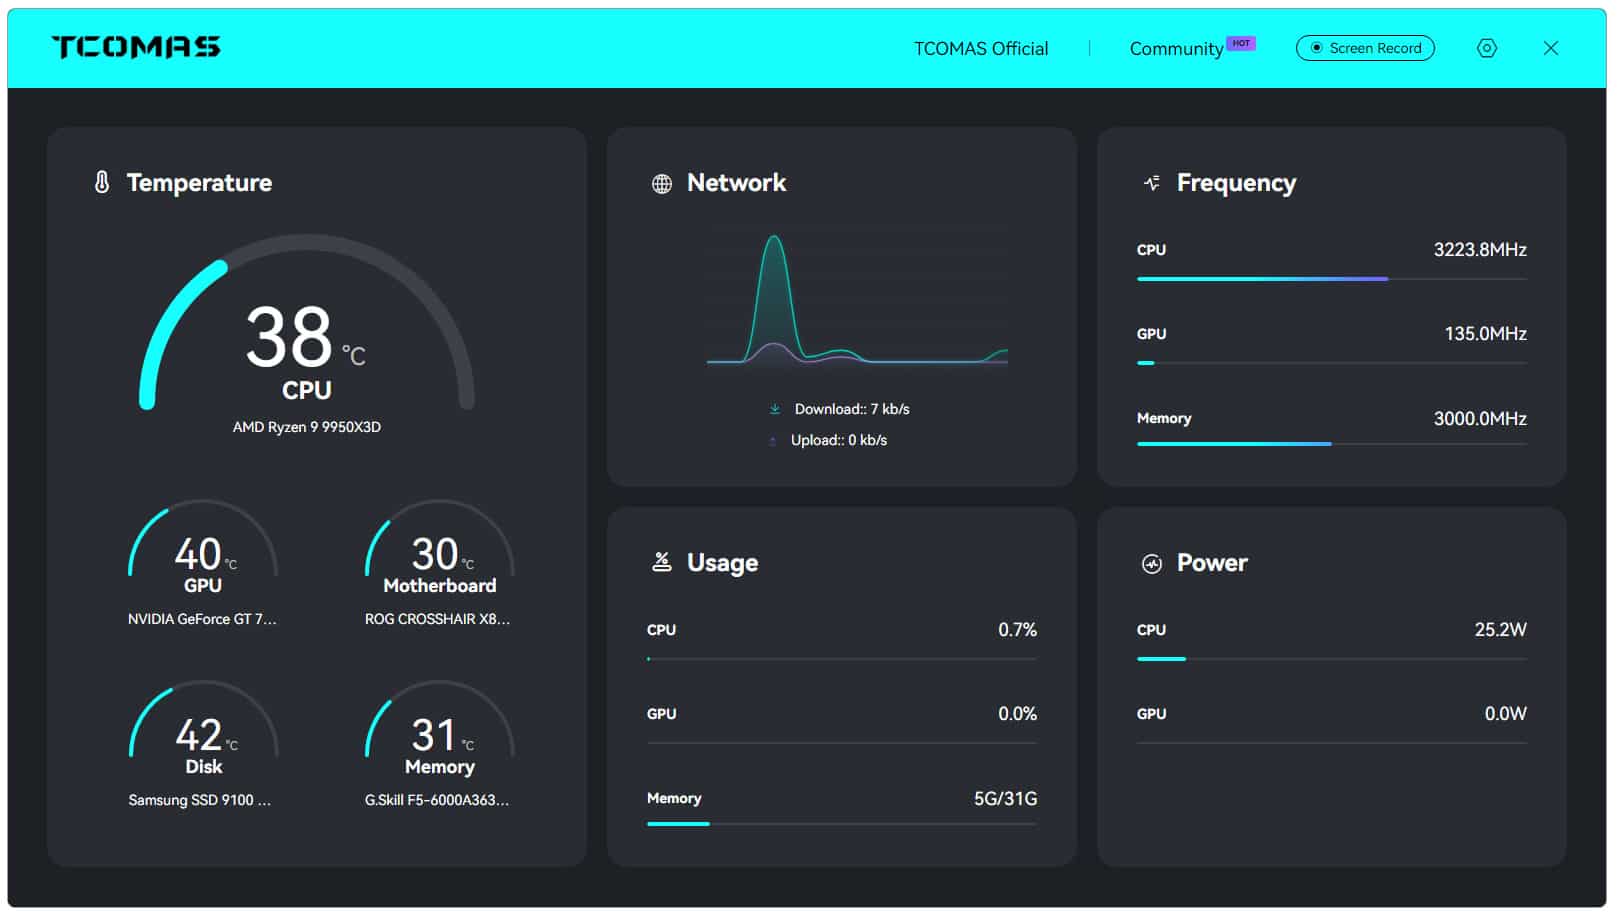Open the Community link
This screenshot has height=918, width=1618.
pyautogui.click(x=1176, y=49)
